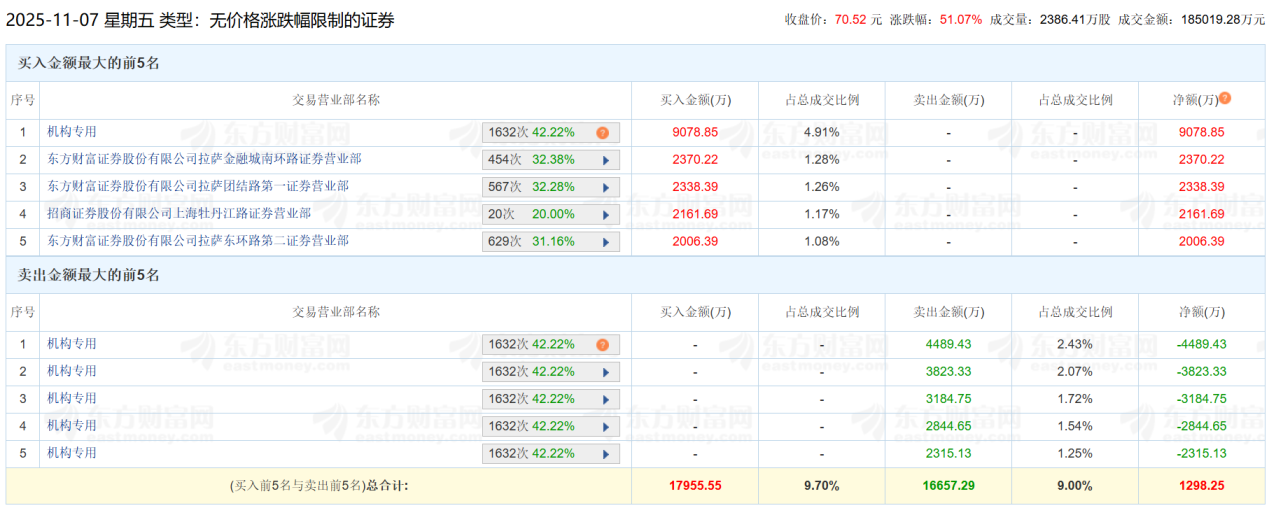Open 招商证券上海牡丹江路证券营业部 link
Image resolution: width=1269 pixels, height=508 pixels.
pos(178,213)
